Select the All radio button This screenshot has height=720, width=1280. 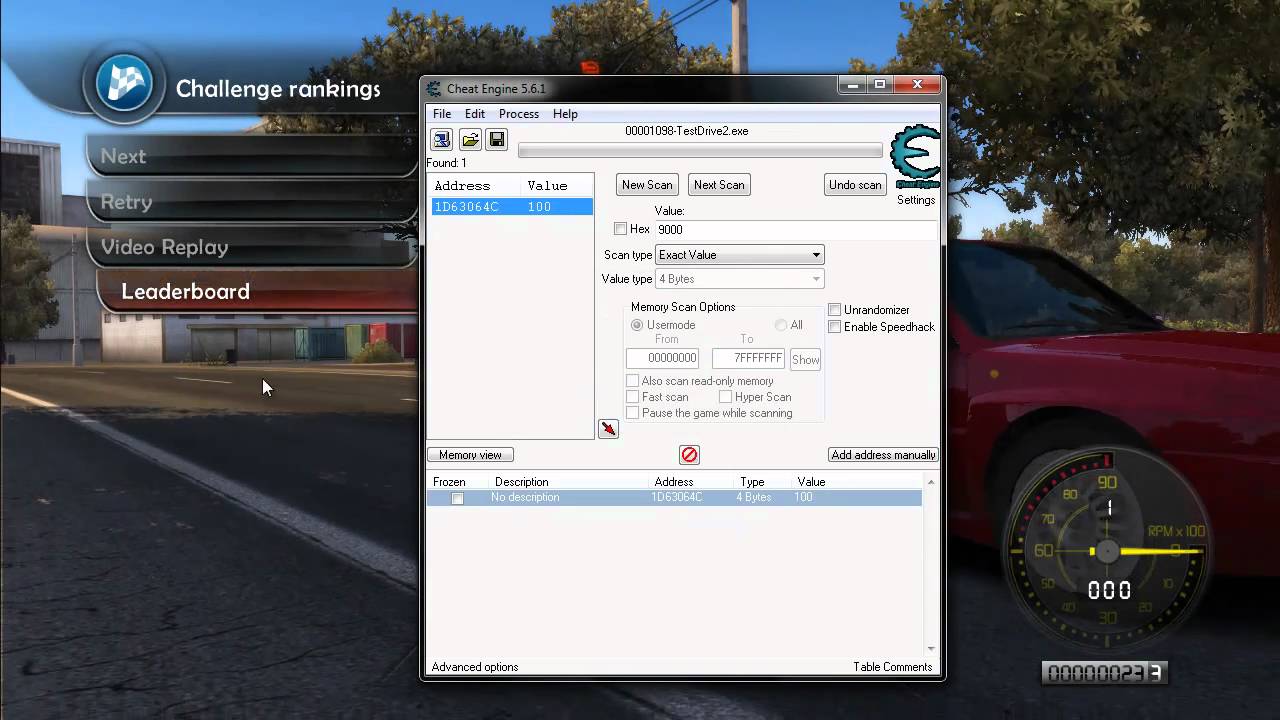click(781, 325)
